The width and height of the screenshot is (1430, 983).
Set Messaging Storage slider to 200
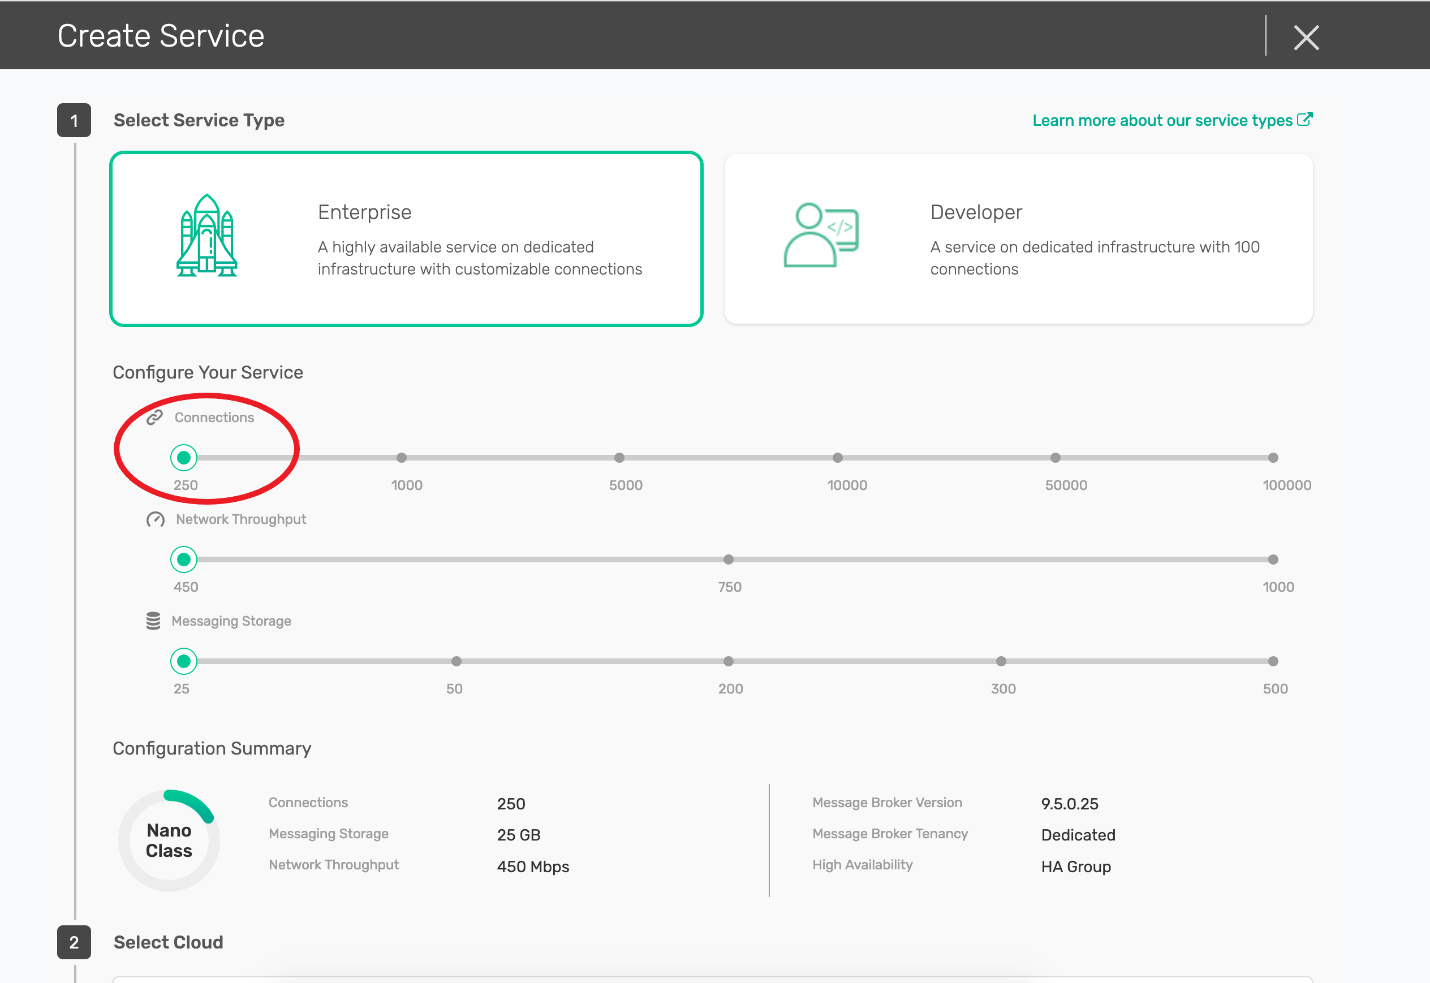click(x=728, y=661)
